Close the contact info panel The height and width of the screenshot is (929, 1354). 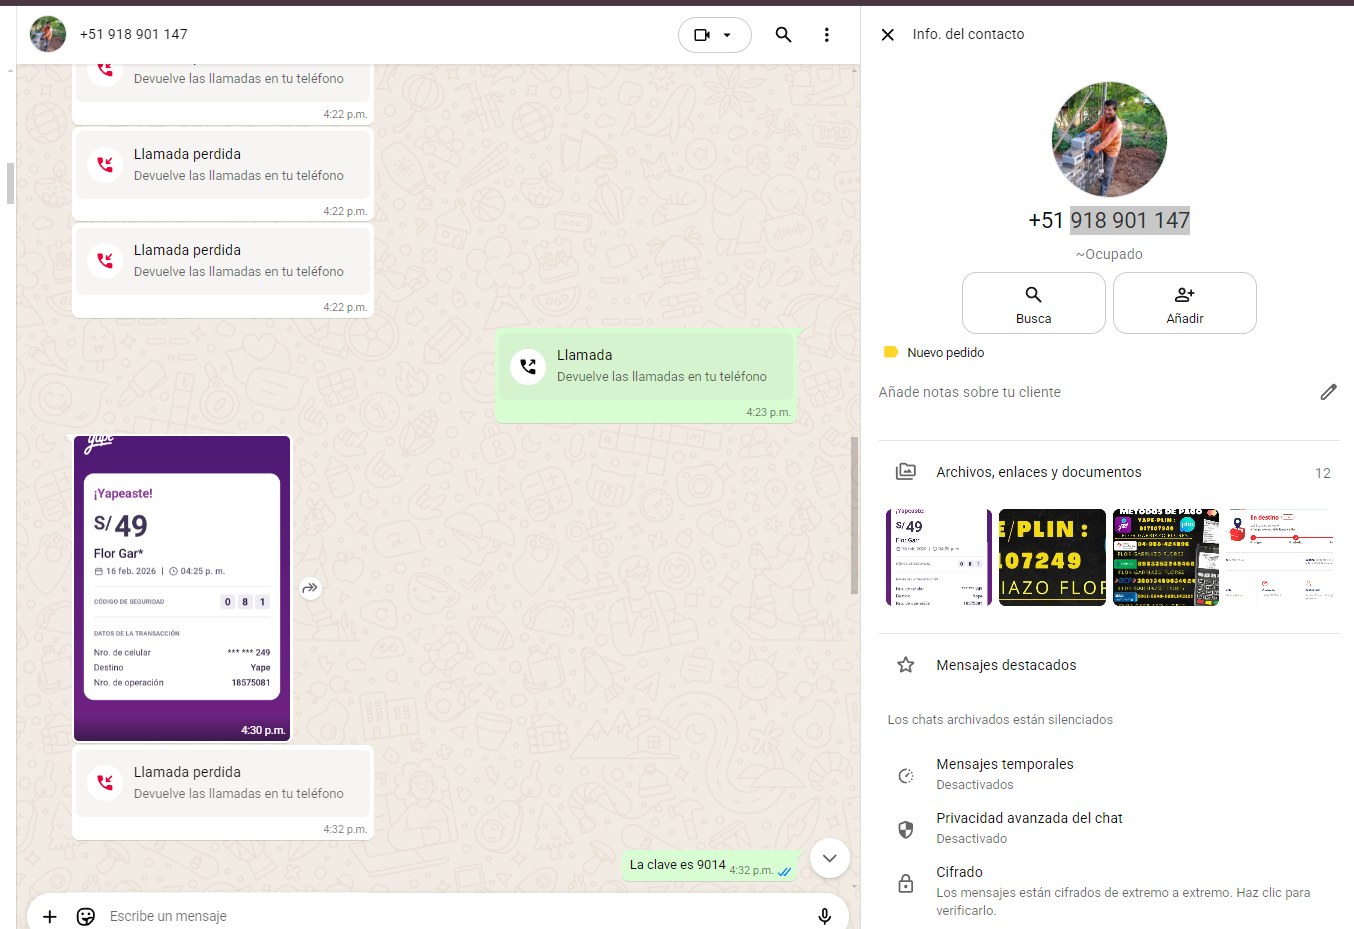click(887, 35)
